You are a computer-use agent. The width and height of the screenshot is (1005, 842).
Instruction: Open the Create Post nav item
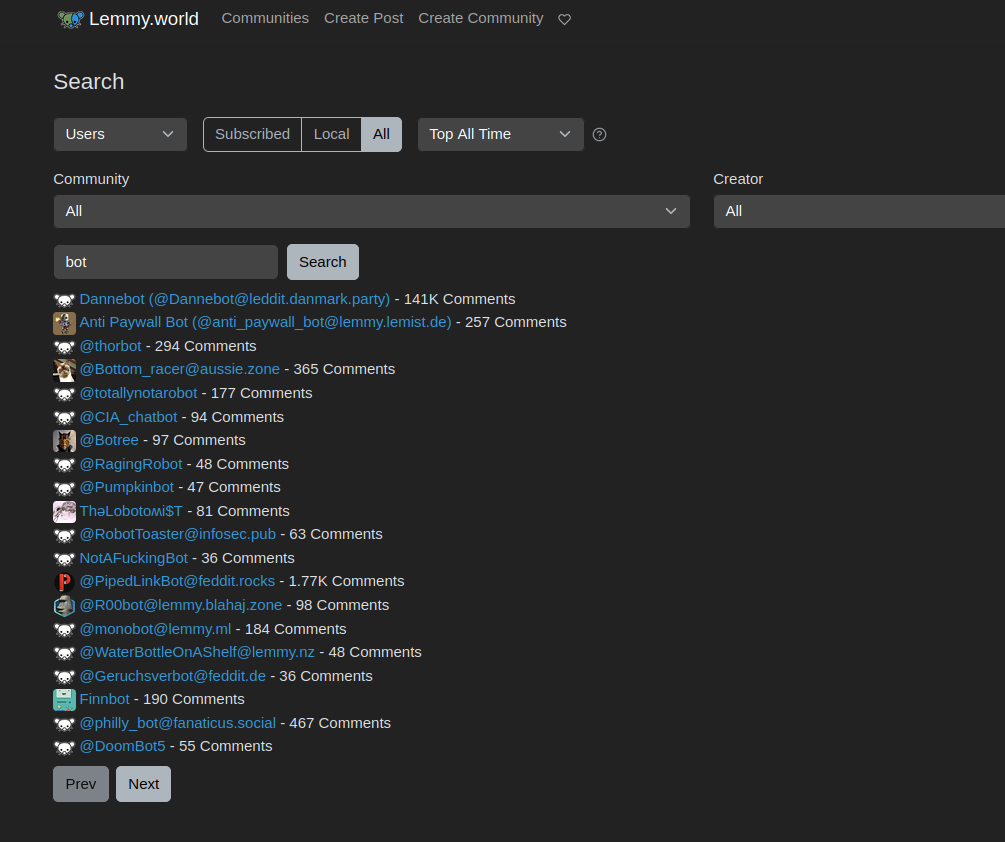click(363, 19)
